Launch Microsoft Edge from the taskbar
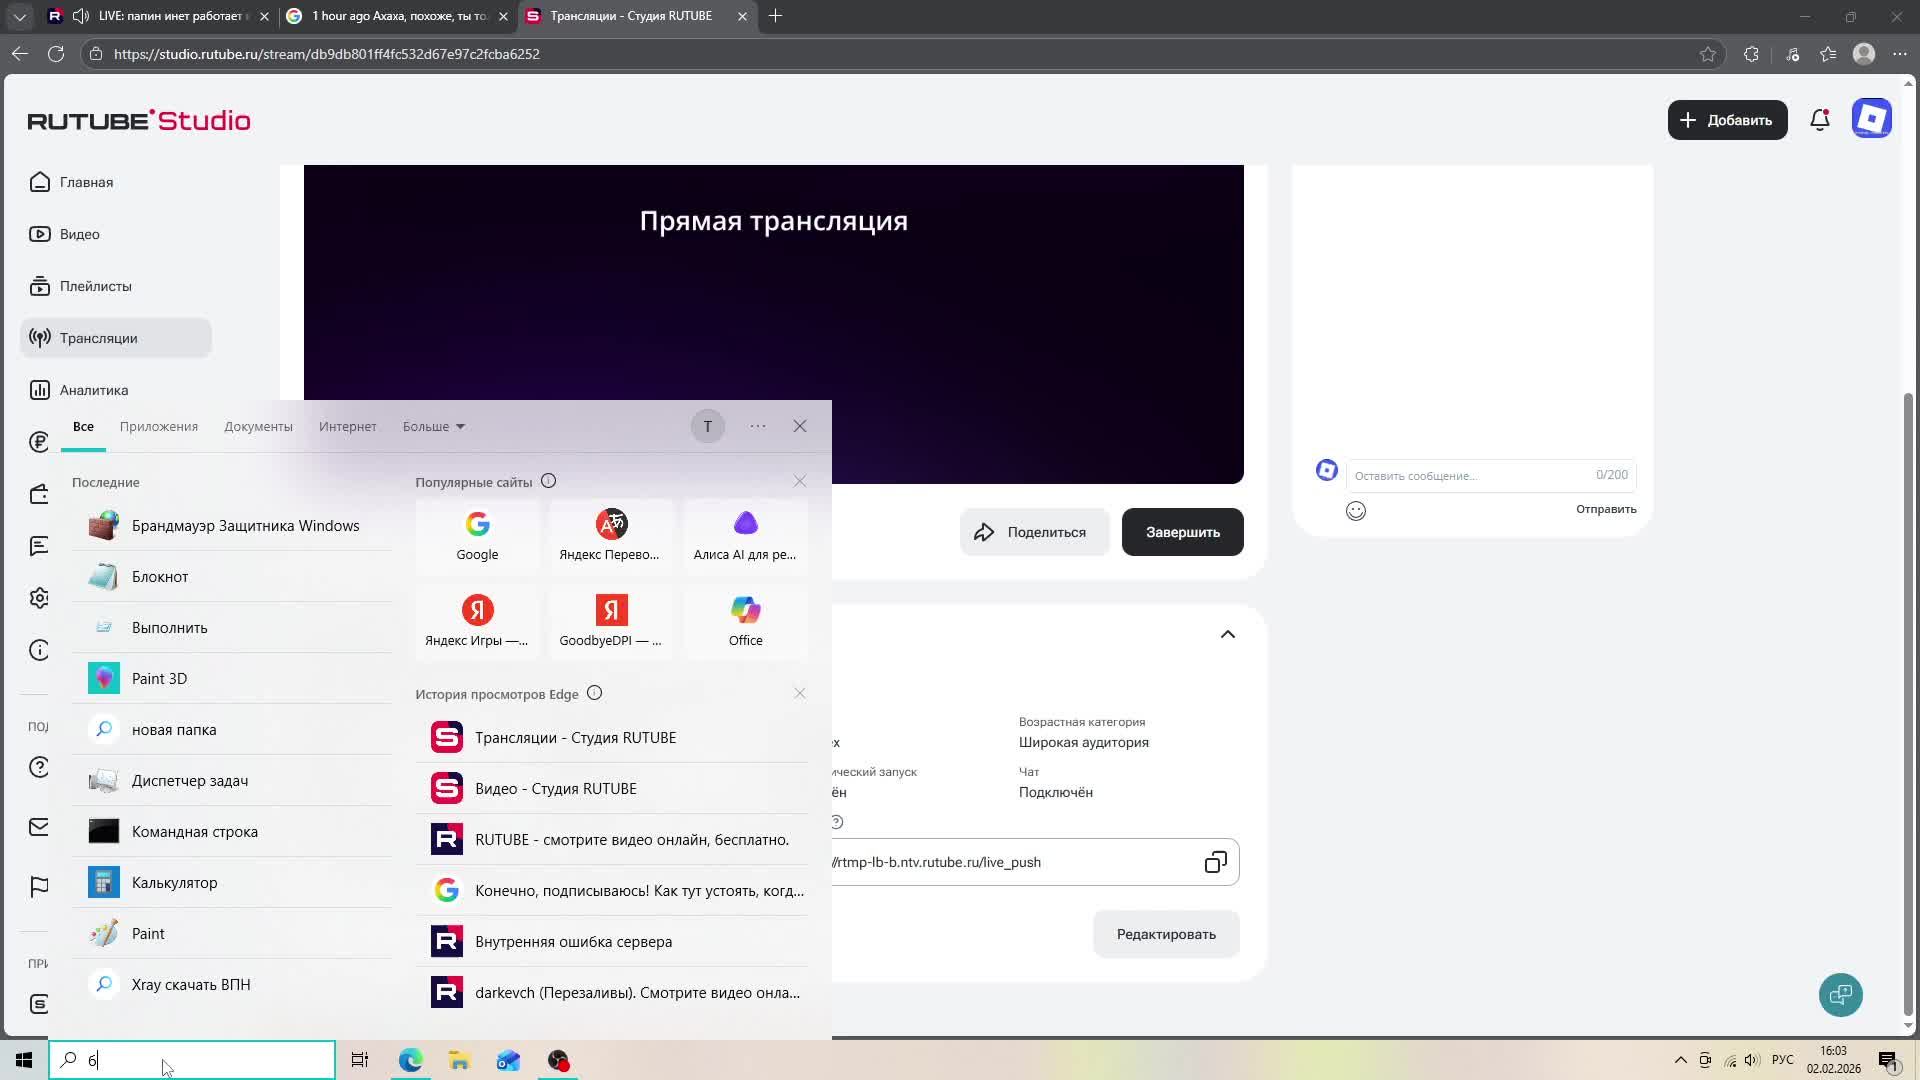Screen dimensions: 1920x1080 pyautogui.click(x=410, y=1060)
